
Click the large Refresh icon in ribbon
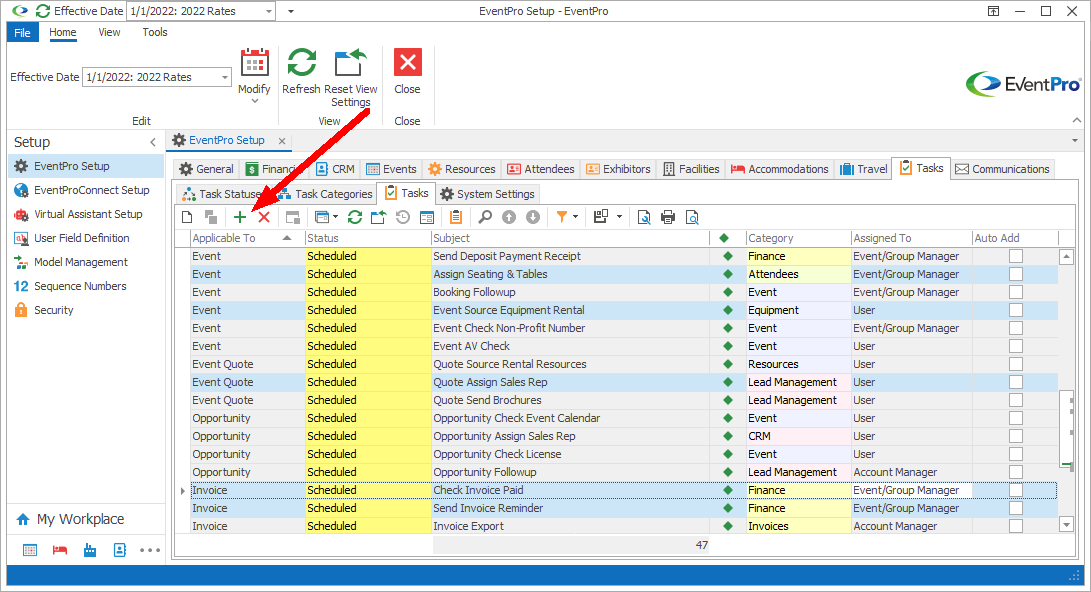click(301, 63)
